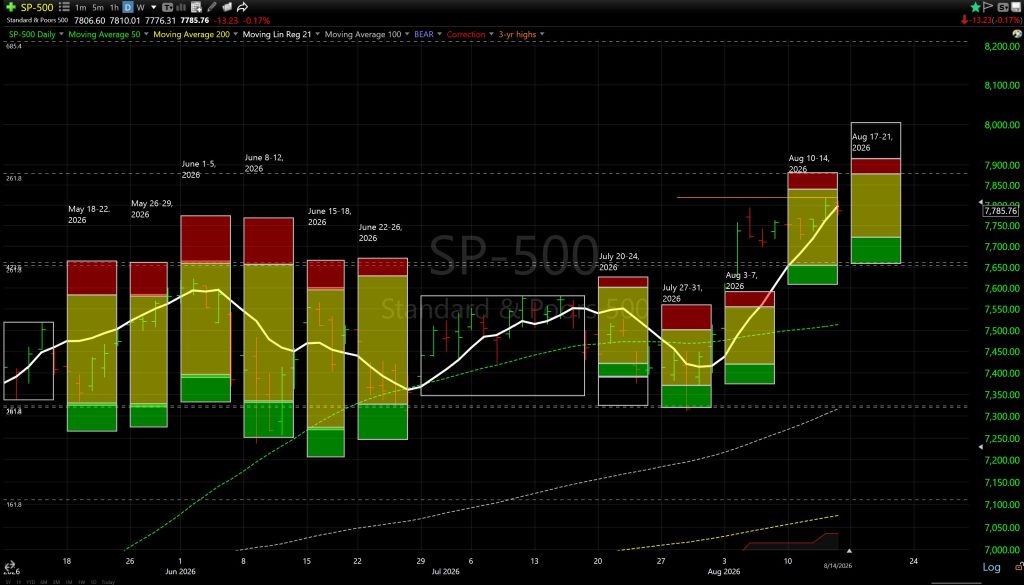1024x585 pixels.
Task: Click the 'June 1-5, 2026' annotation text
Action: point(199,169)
